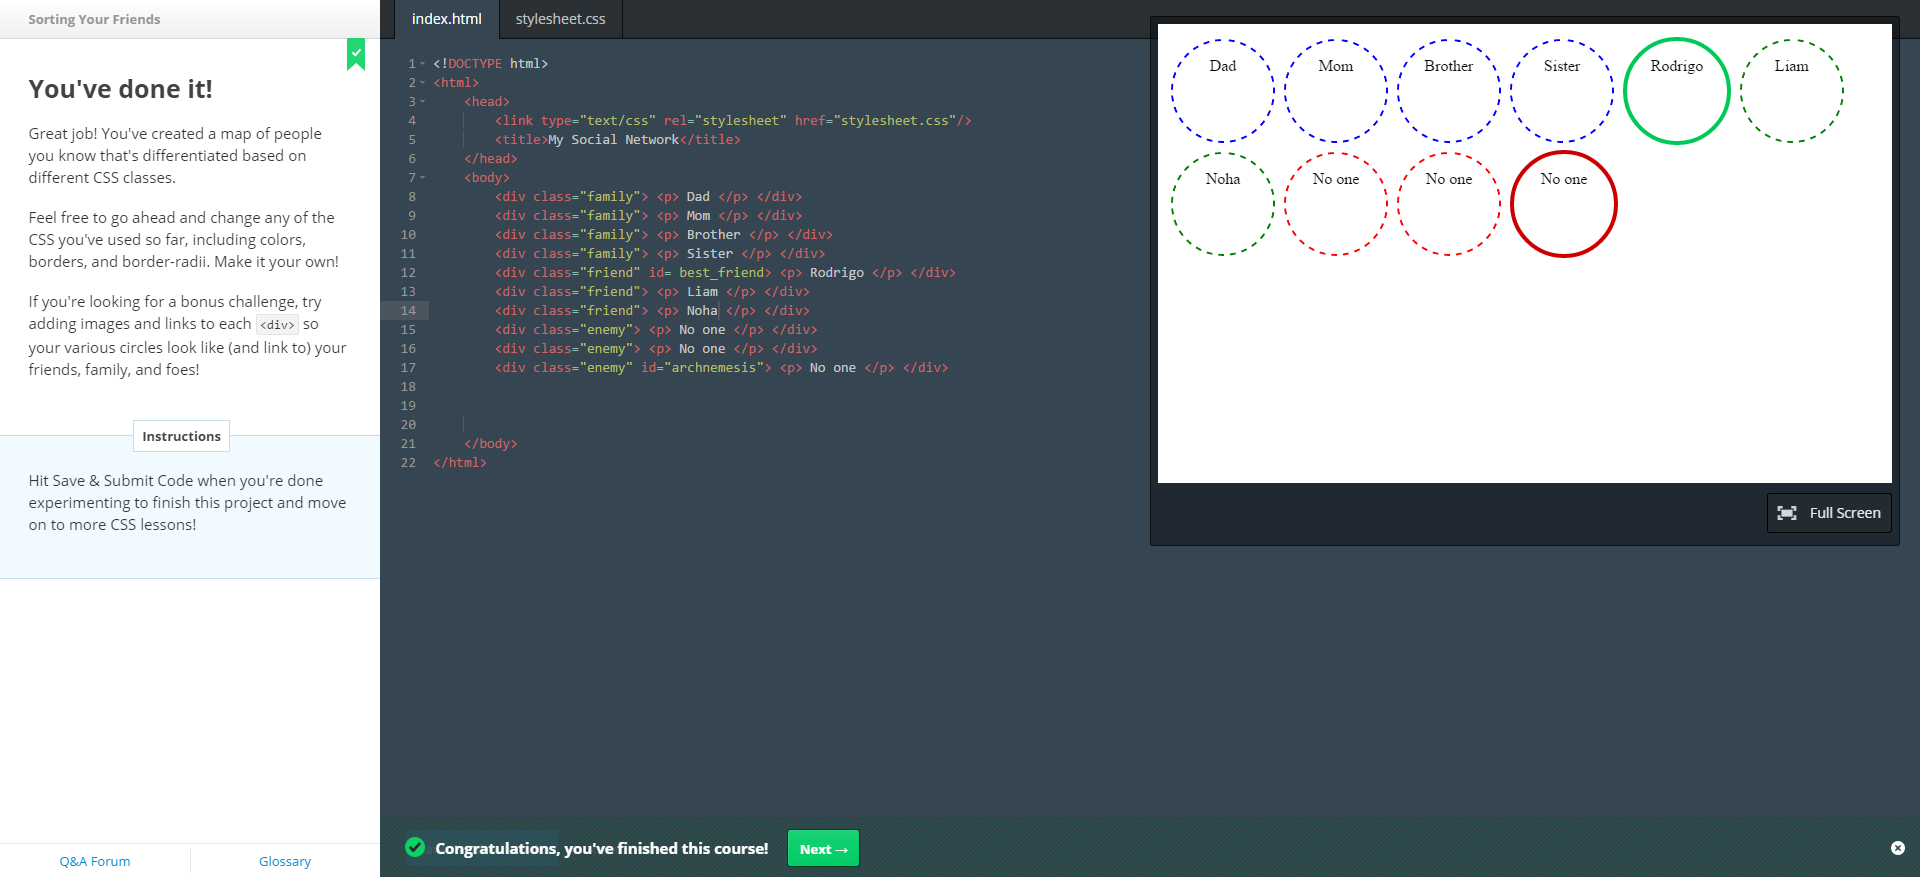Select the index.html tab

point(446,19)
